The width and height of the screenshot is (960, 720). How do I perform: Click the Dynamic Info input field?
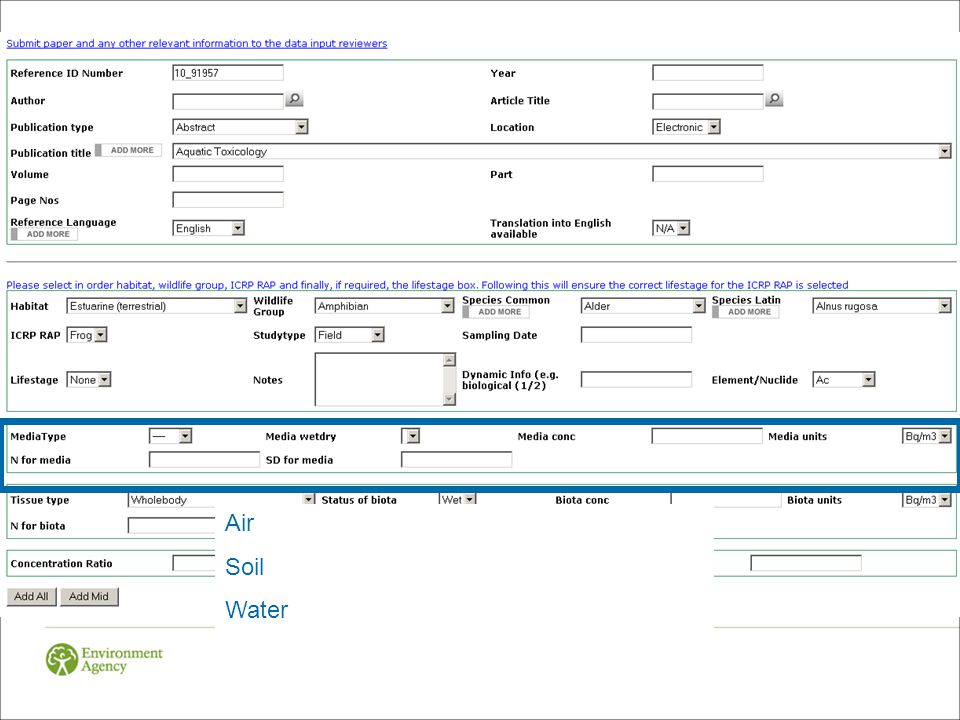click(x=636, y=380)
